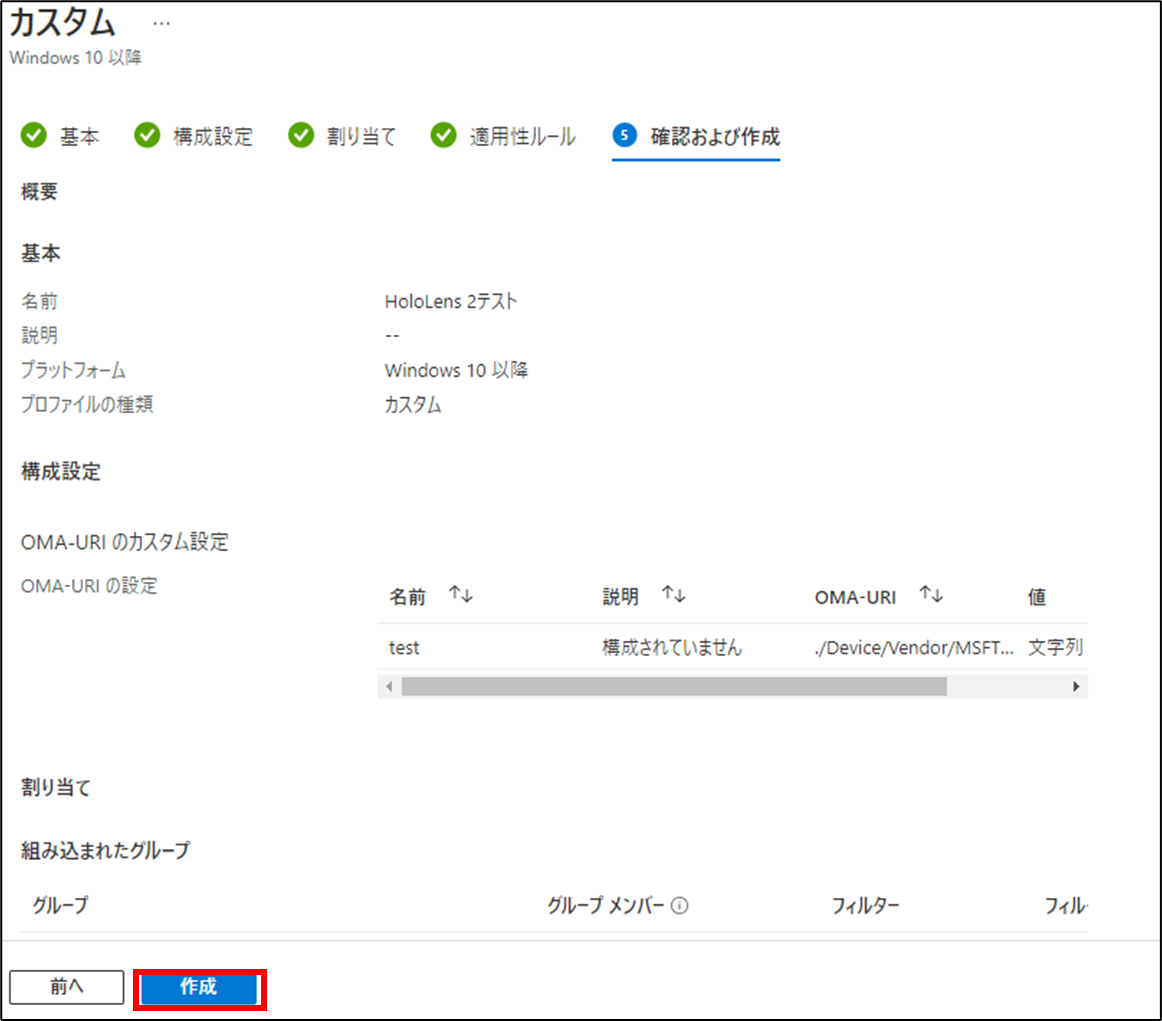Sort table by 名前 column arrows

coord(460,594)
